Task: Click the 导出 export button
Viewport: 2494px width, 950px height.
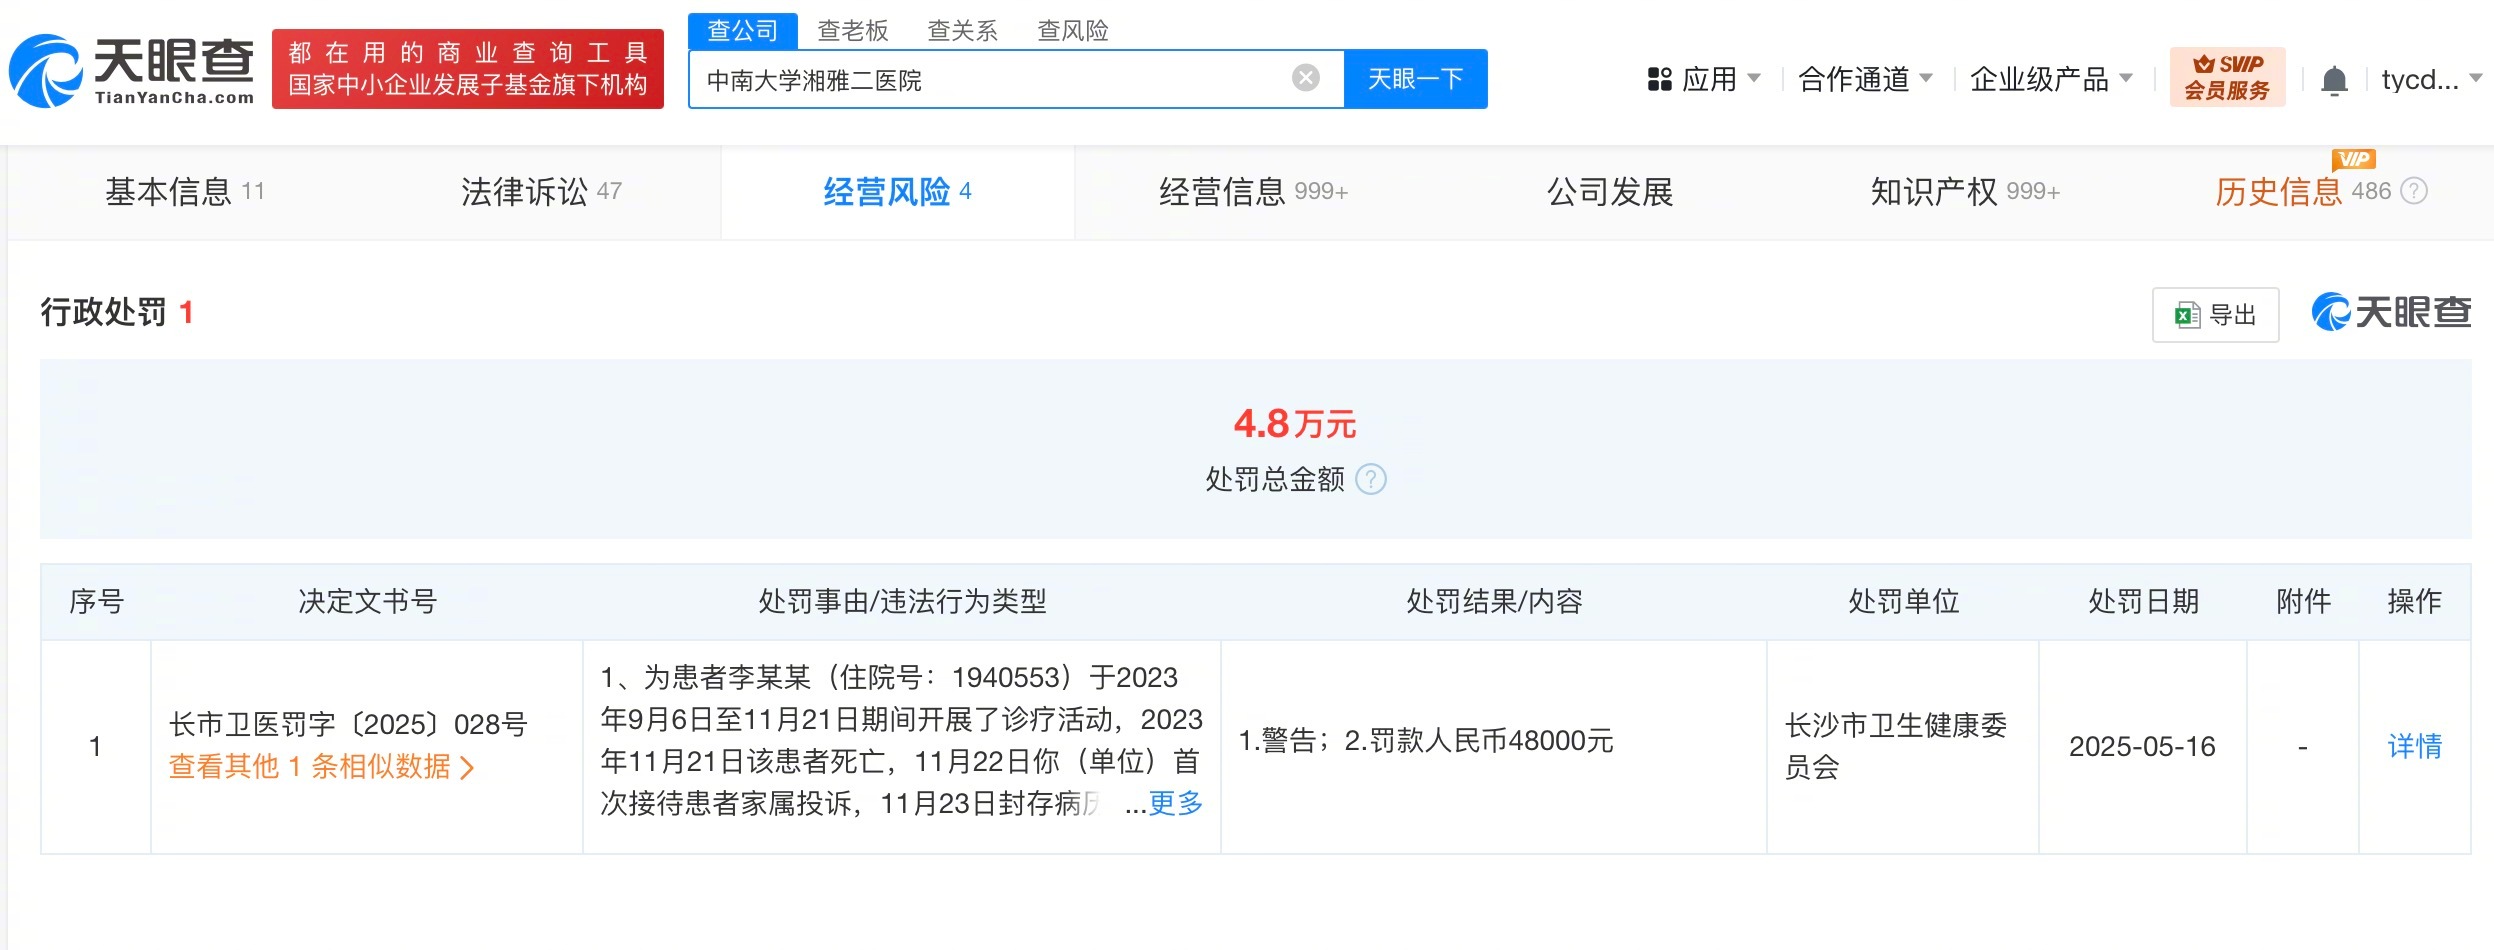Action: pyautogui.click(x=2215, y=315)
